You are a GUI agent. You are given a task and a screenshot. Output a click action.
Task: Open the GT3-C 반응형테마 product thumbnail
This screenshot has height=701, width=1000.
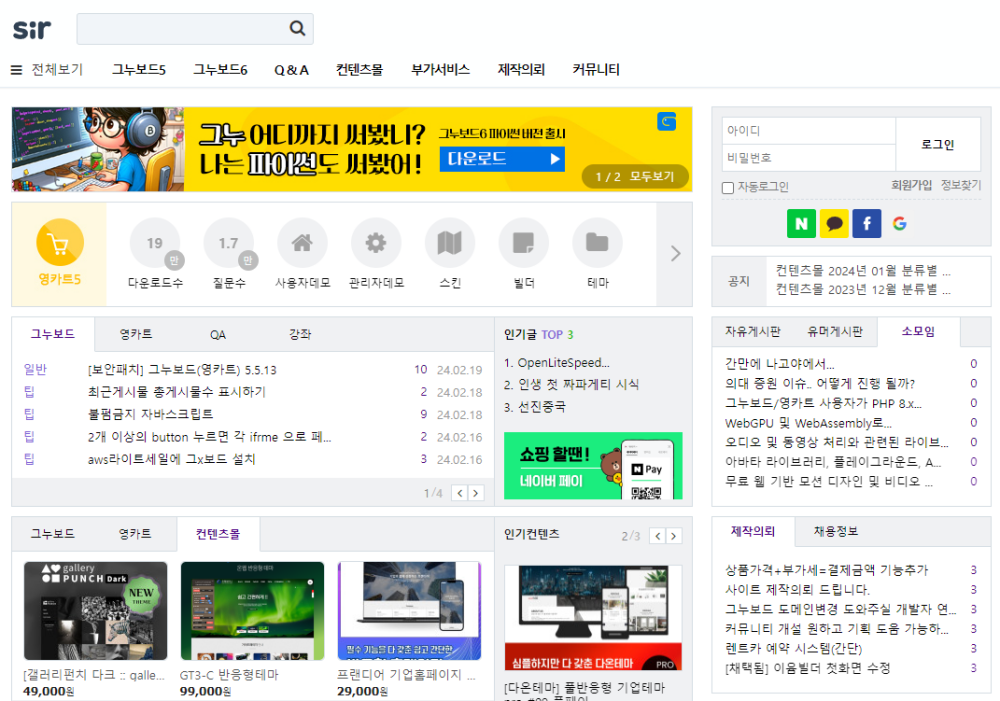pos(253,610)
